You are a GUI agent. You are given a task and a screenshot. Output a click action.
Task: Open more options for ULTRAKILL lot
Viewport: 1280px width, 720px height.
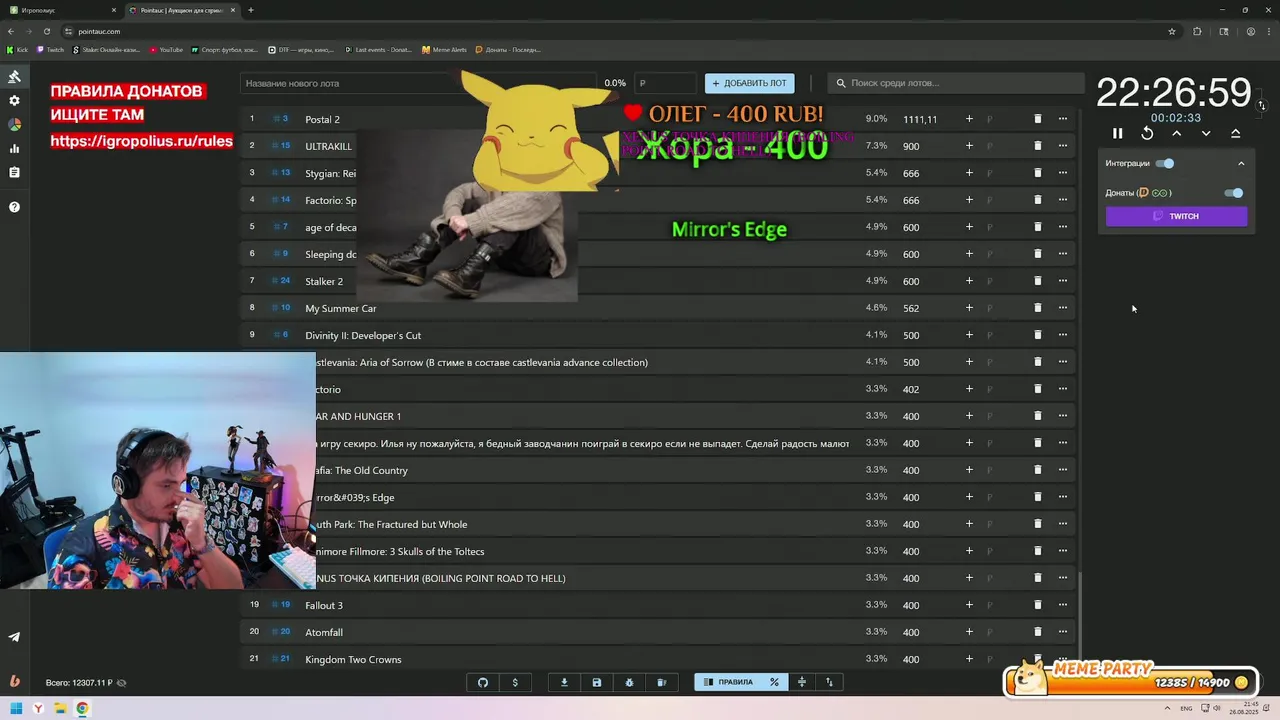[x=1063, y=146]
